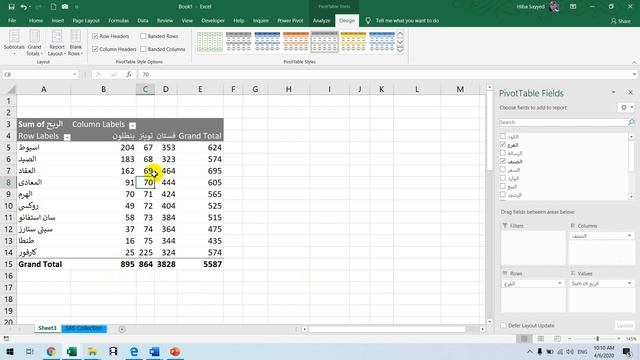The width and height of the screenshot is (640, 360).
Task: Open the Report Layout button
Action: 57,43
